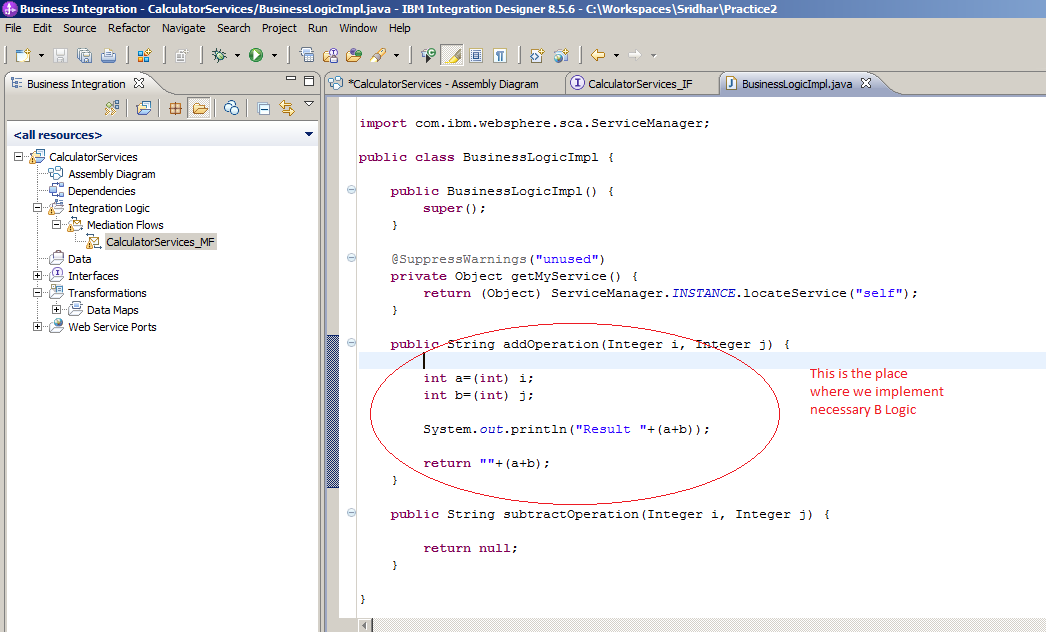
Task: Collapse the source fold for addOperation method
Action: pos(350,343)
